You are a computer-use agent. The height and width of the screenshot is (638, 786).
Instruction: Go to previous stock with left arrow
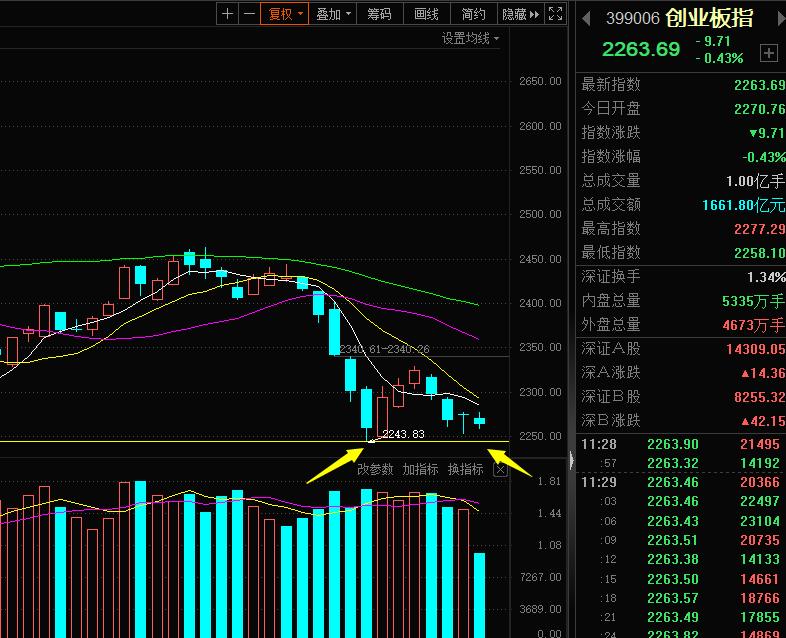[x=585, y=19]
